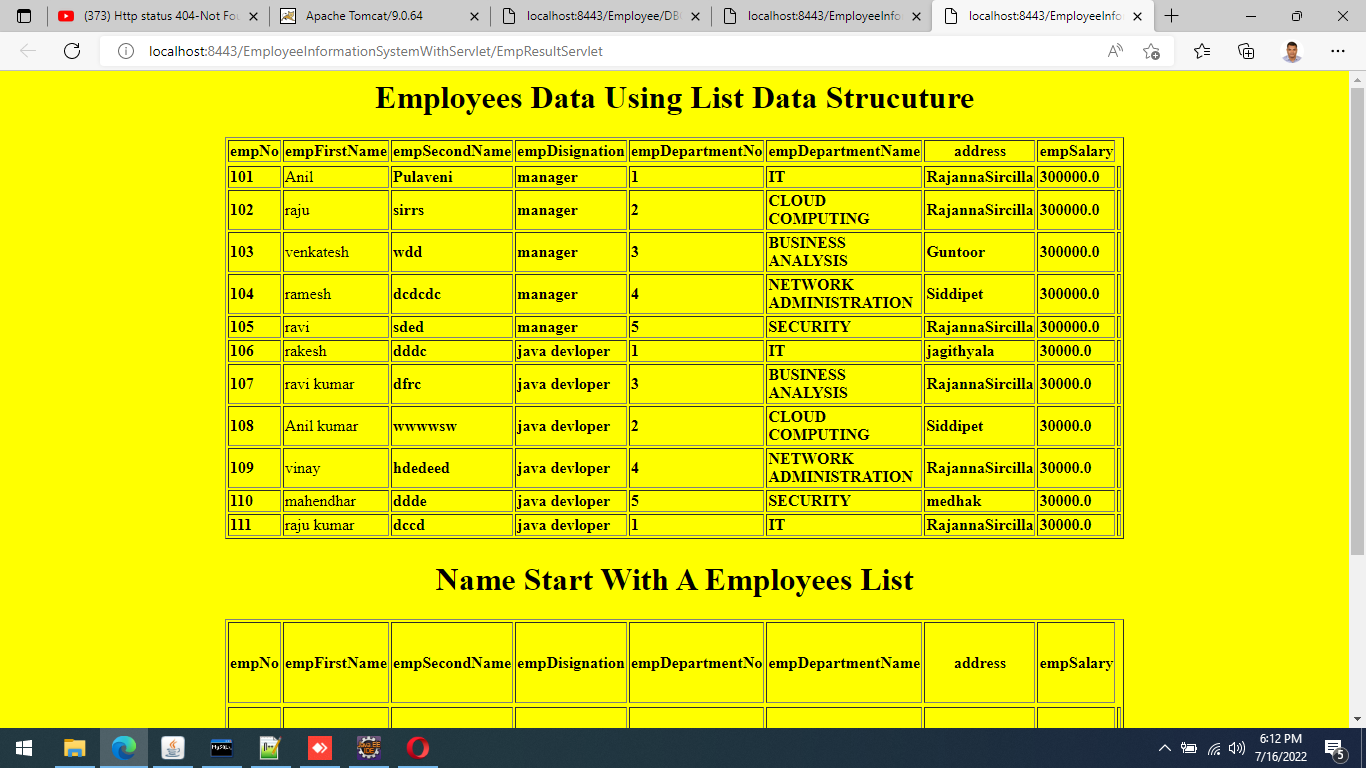The width and height of the screenshot is (1366, 768).
Task: Open File Explorer from the taskbar
Action: click(75, 747)
